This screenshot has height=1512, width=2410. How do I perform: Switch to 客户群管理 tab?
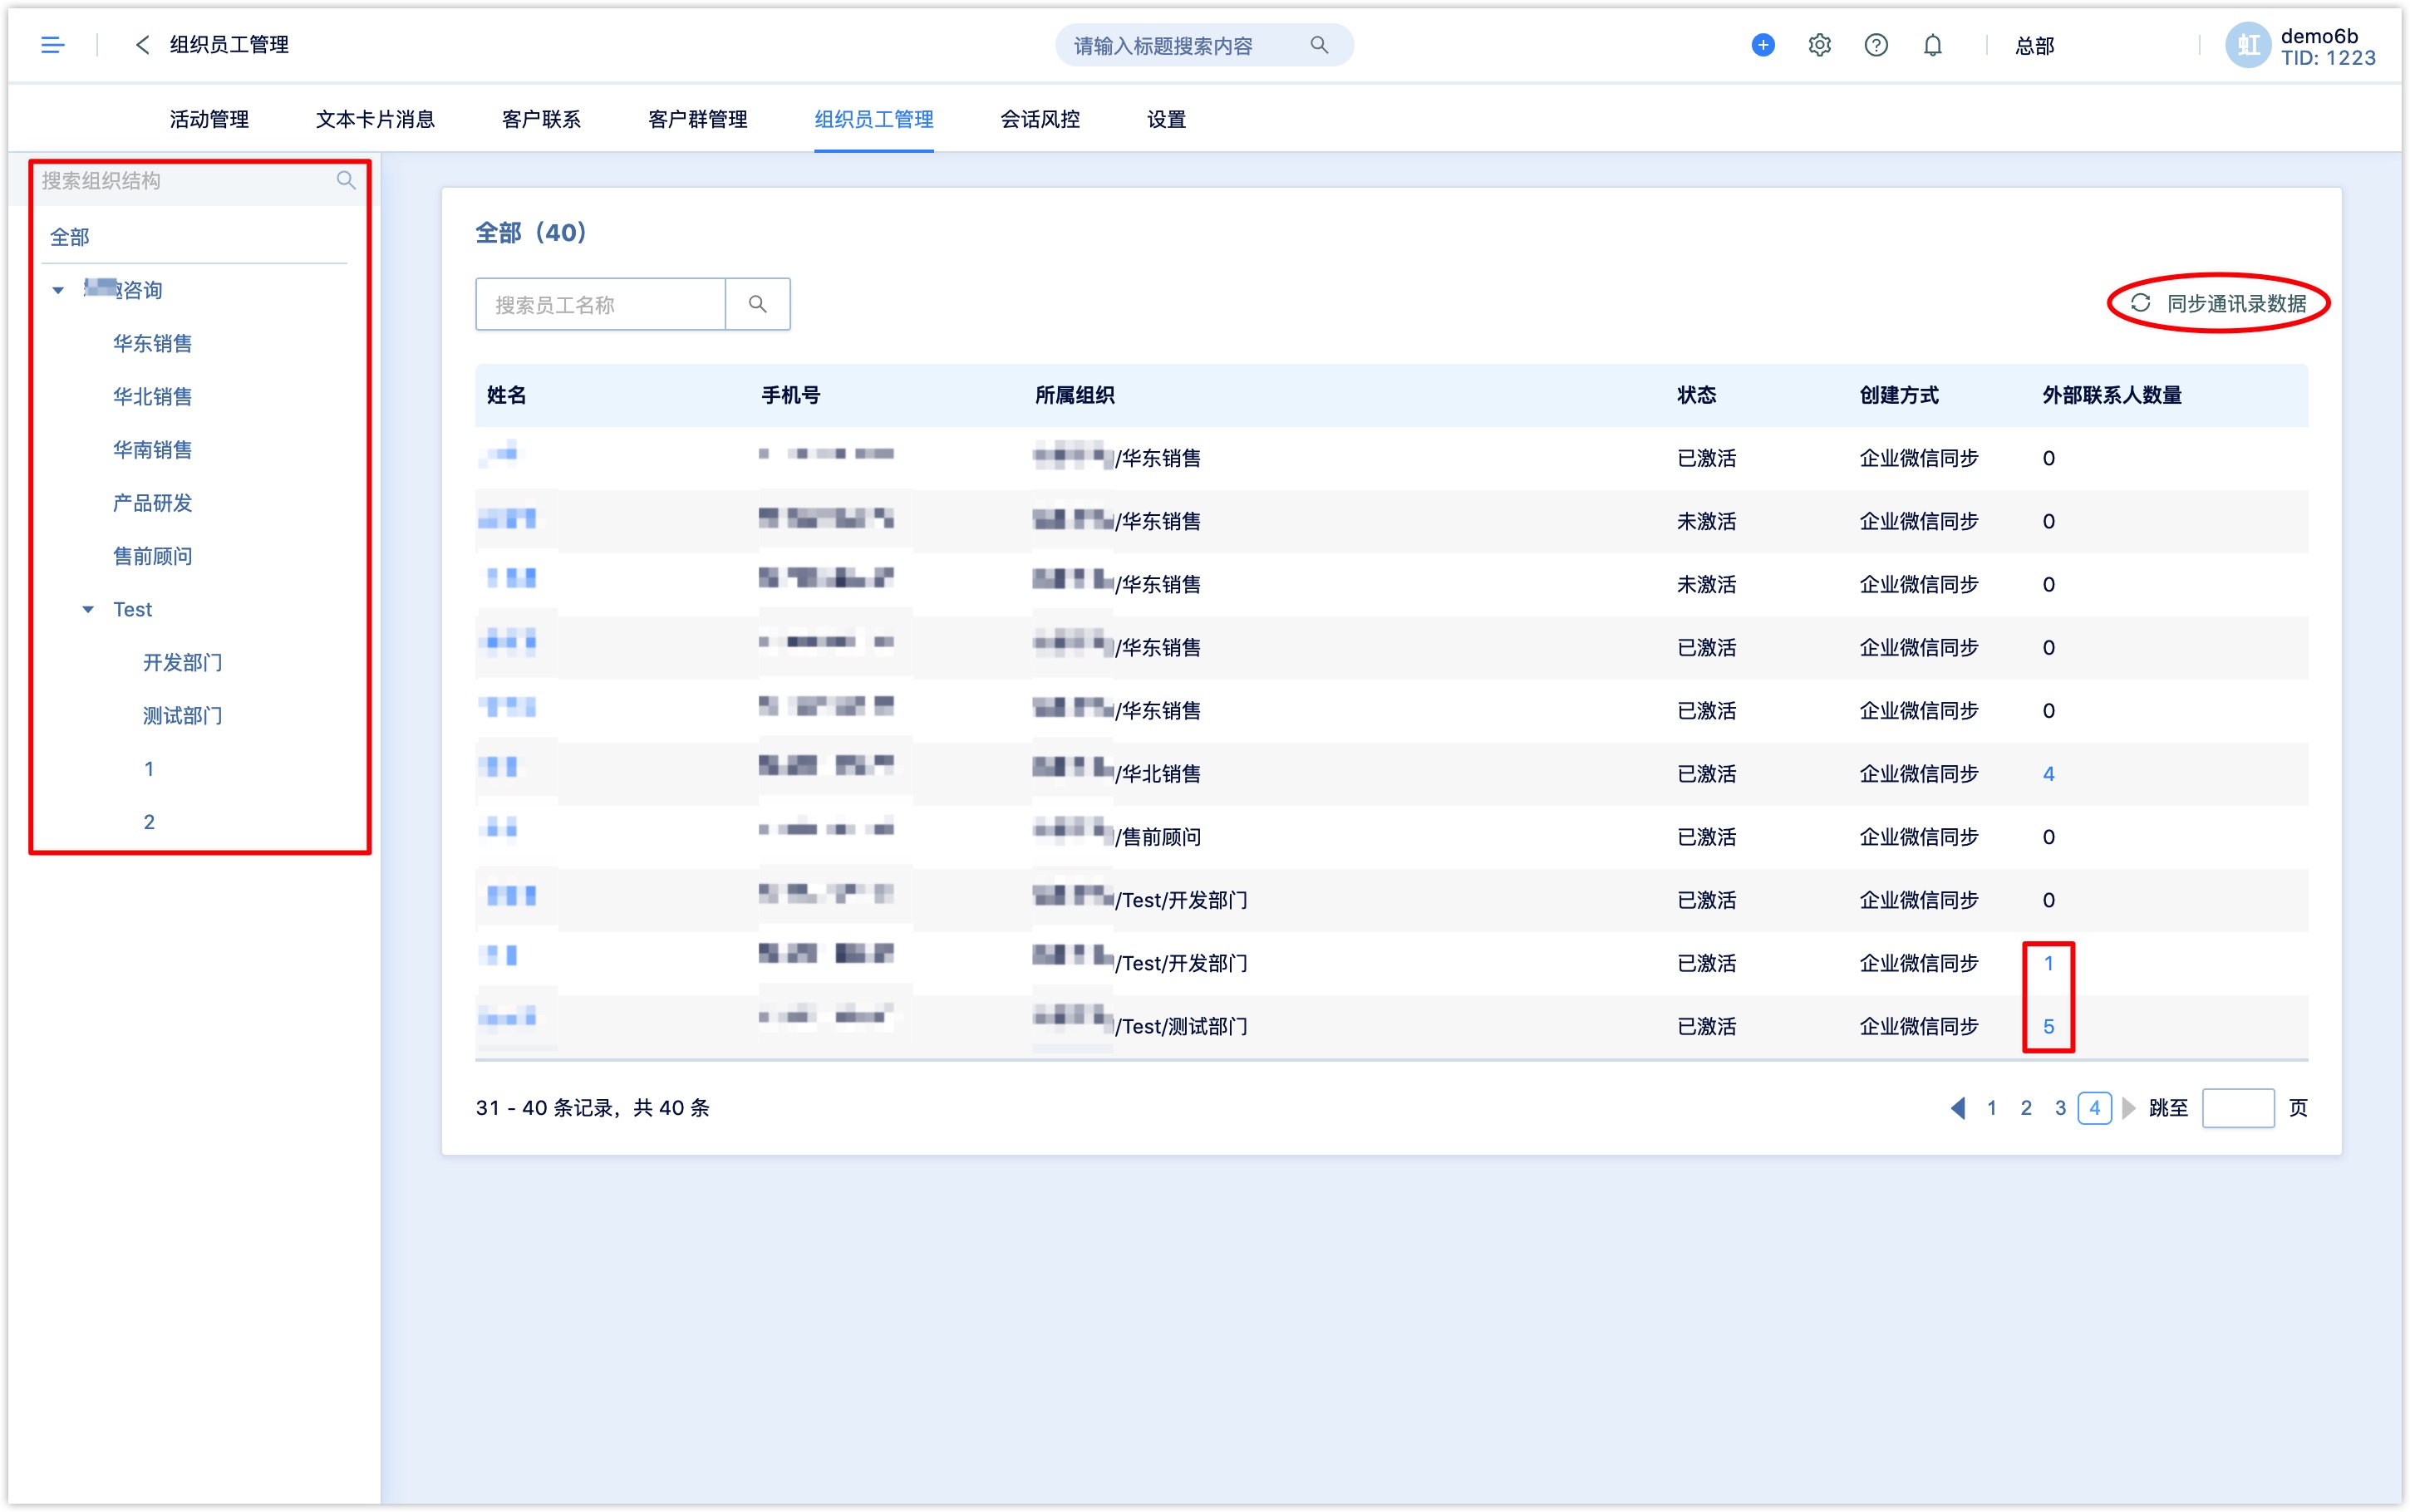click(x=697, y=119)
